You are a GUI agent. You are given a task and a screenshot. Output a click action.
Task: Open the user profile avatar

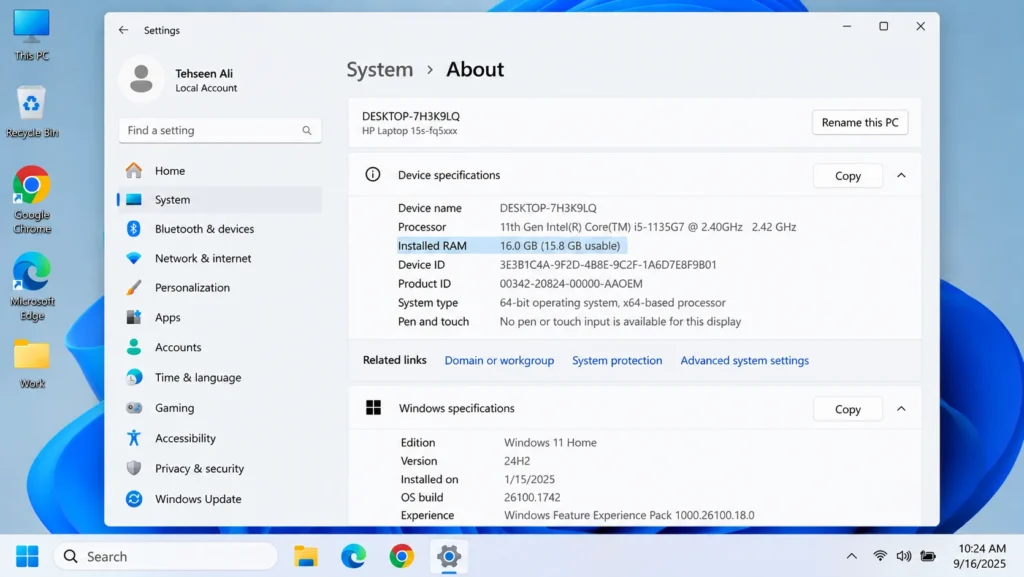click(141, 80)
